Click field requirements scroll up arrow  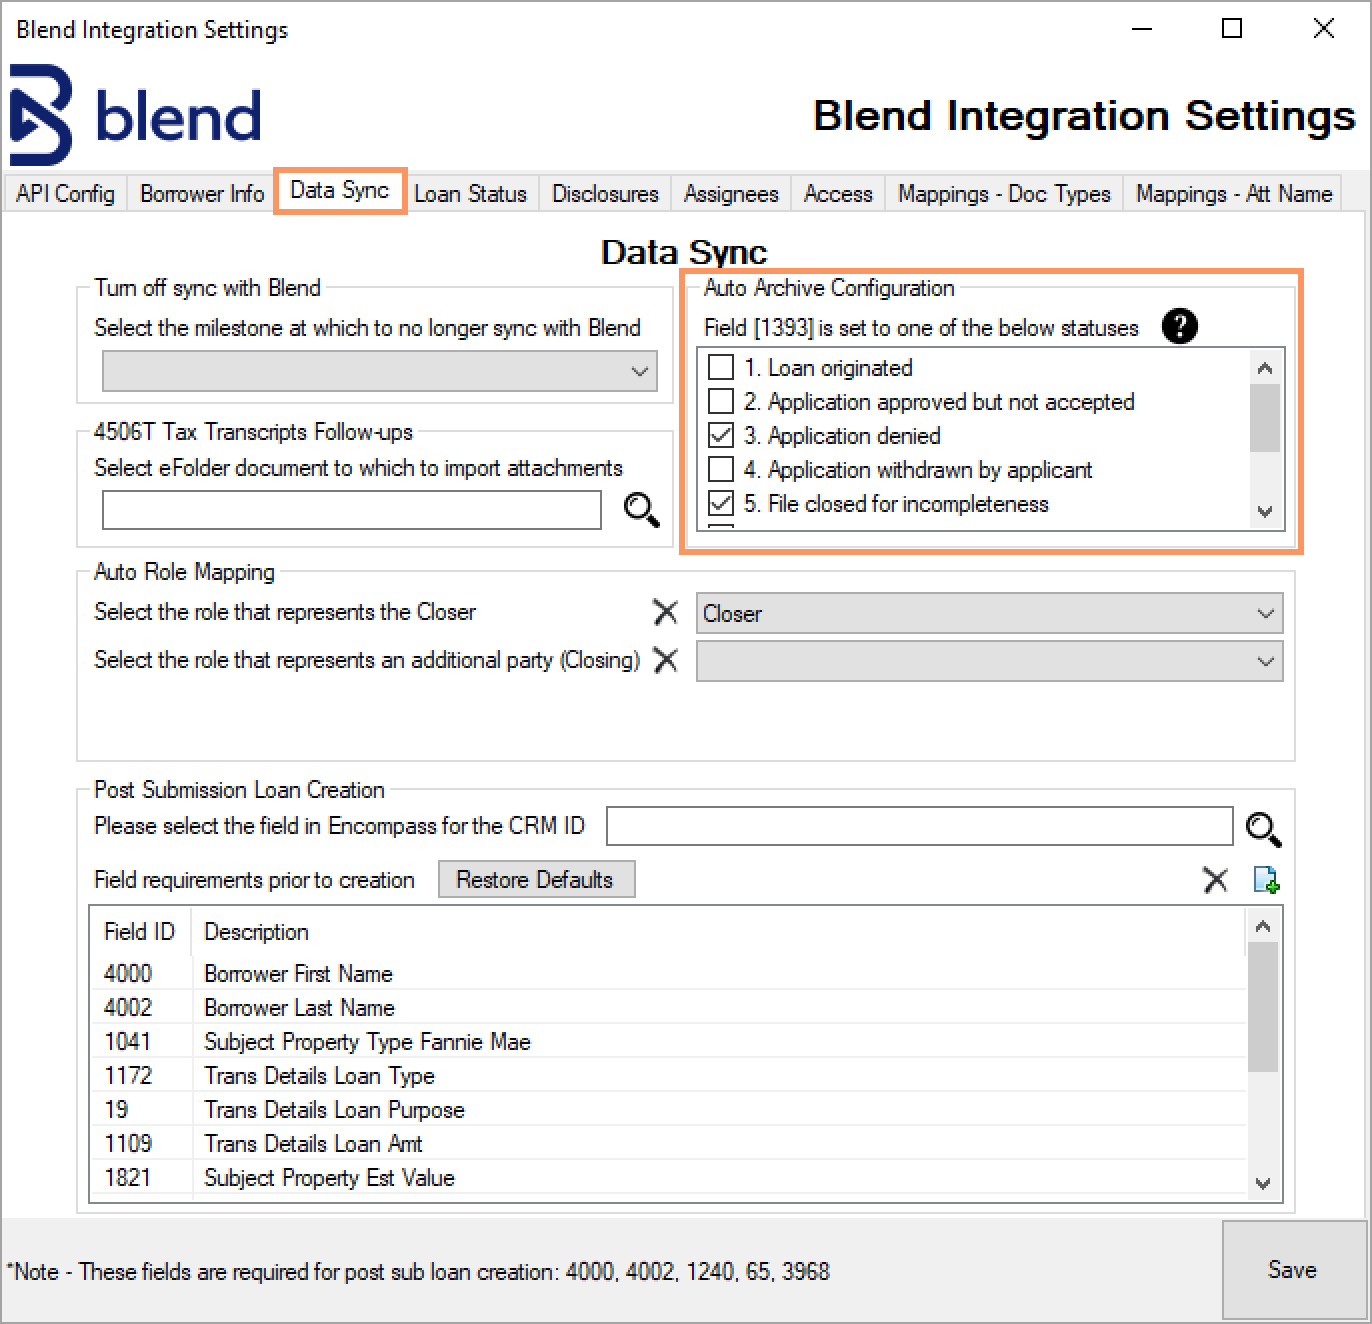(x=1263, y=926)
